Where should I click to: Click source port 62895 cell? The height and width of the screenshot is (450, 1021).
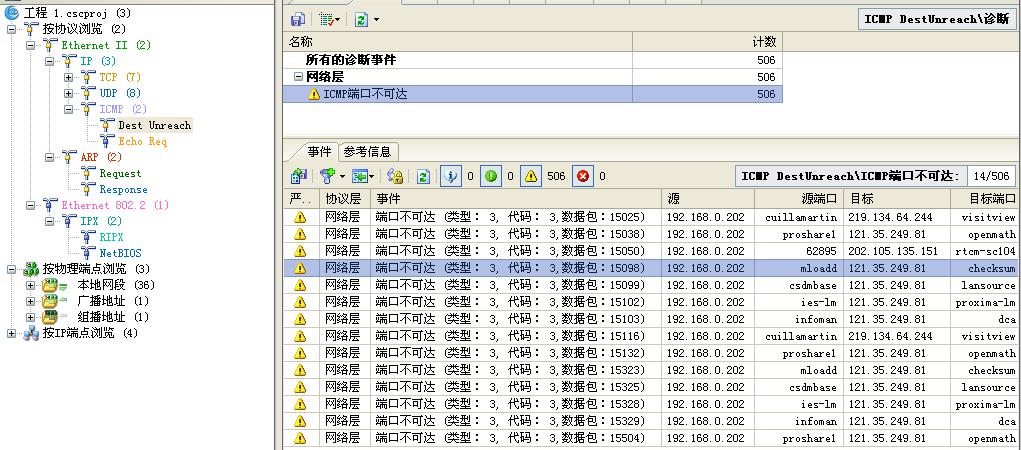(798, 251)
